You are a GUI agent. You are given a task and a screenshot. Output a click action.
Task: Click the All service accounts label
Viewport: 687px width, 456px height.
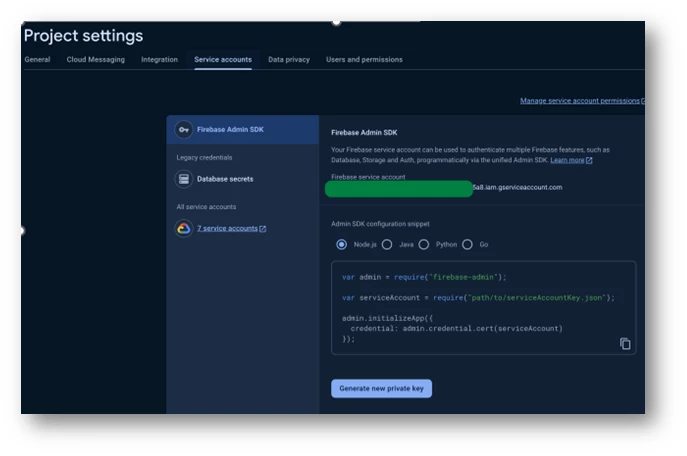click(206, 207)
